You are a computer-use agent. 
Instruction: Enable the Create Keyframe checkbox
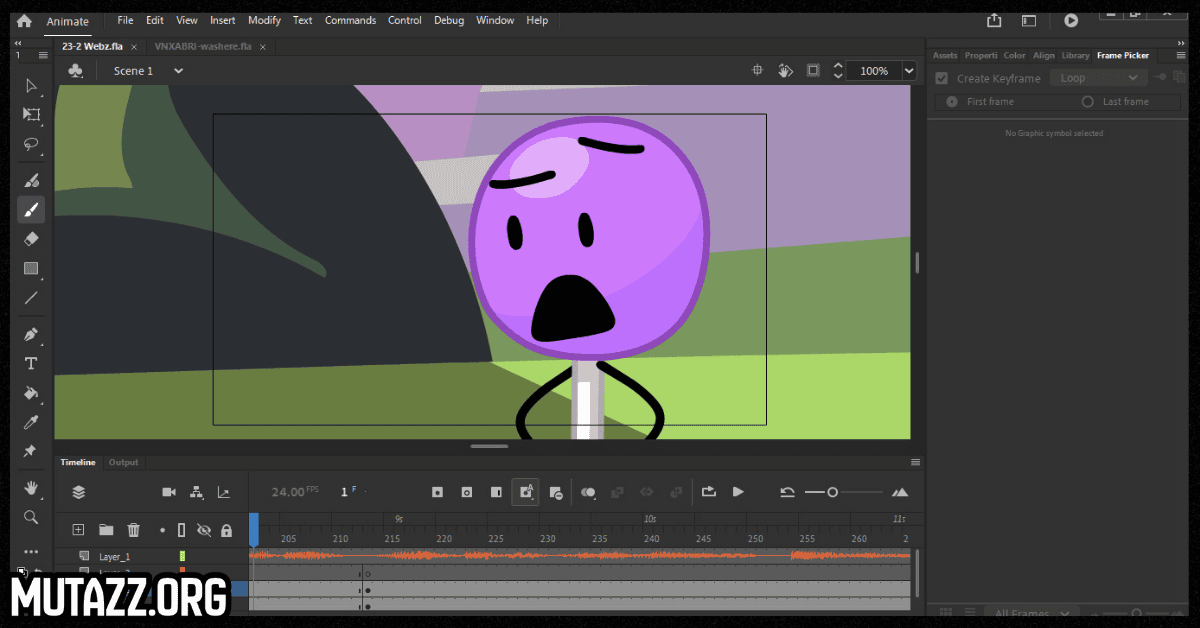coord(941,78)
